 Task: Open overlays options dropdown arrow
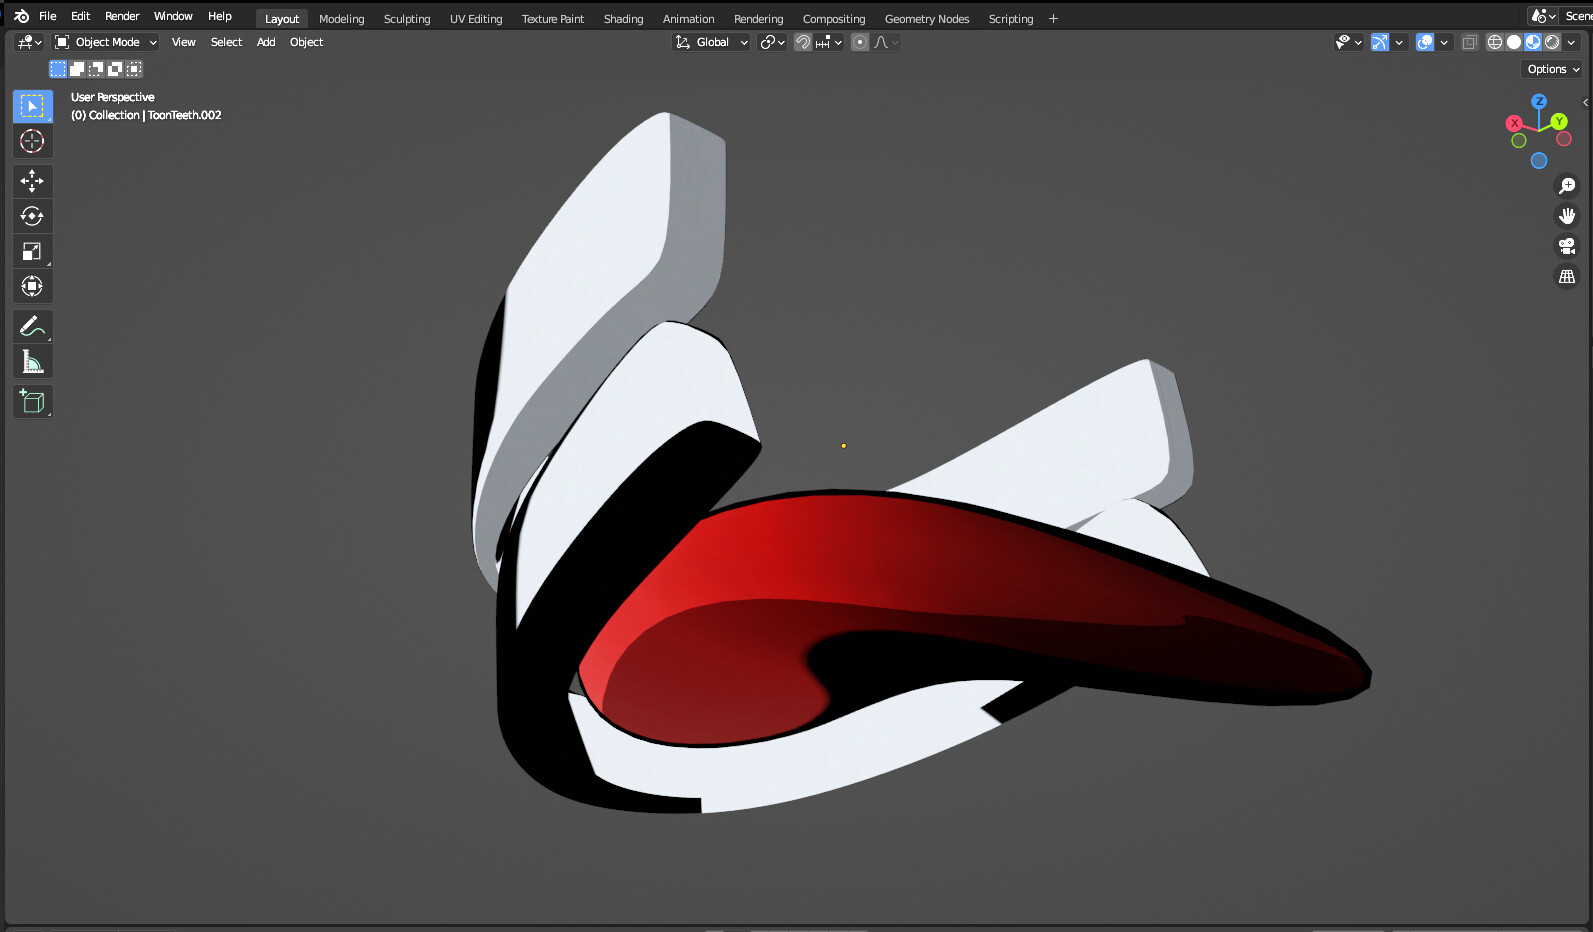tap(1444, 42)
